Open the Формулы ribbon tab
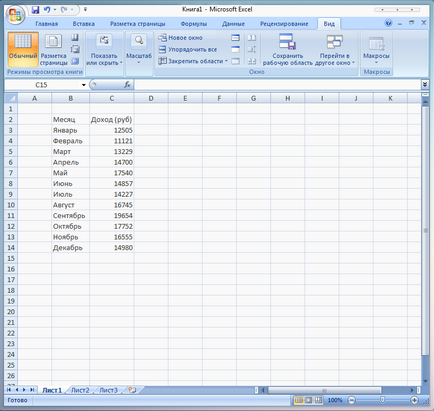The image size is (434, 411). click(x=194, y=24)
